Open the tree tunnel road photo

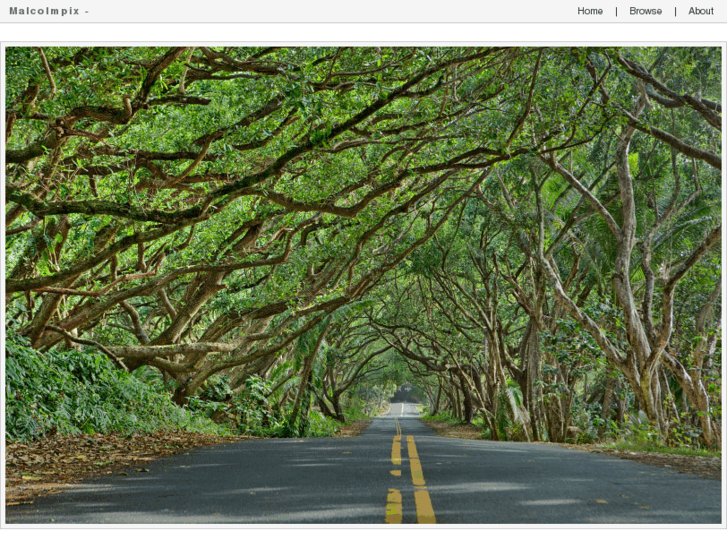click(364, 285)
